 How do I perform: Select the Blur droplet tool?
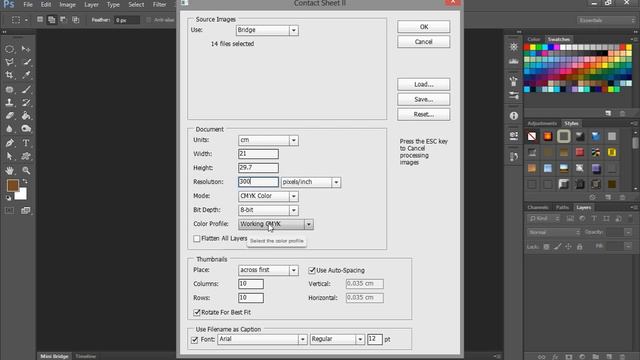pos(9,129)
